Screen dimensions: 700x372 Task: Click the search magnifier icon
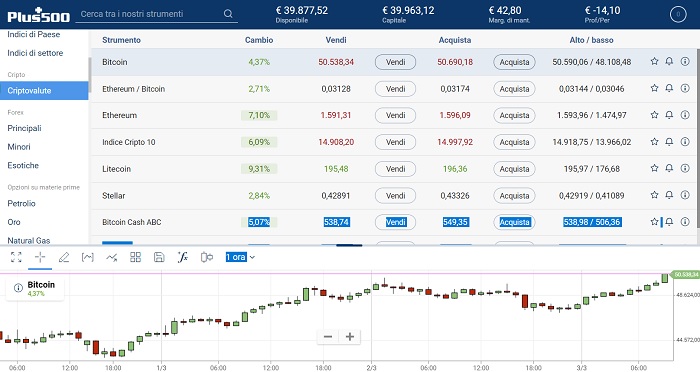pos(228,14)
